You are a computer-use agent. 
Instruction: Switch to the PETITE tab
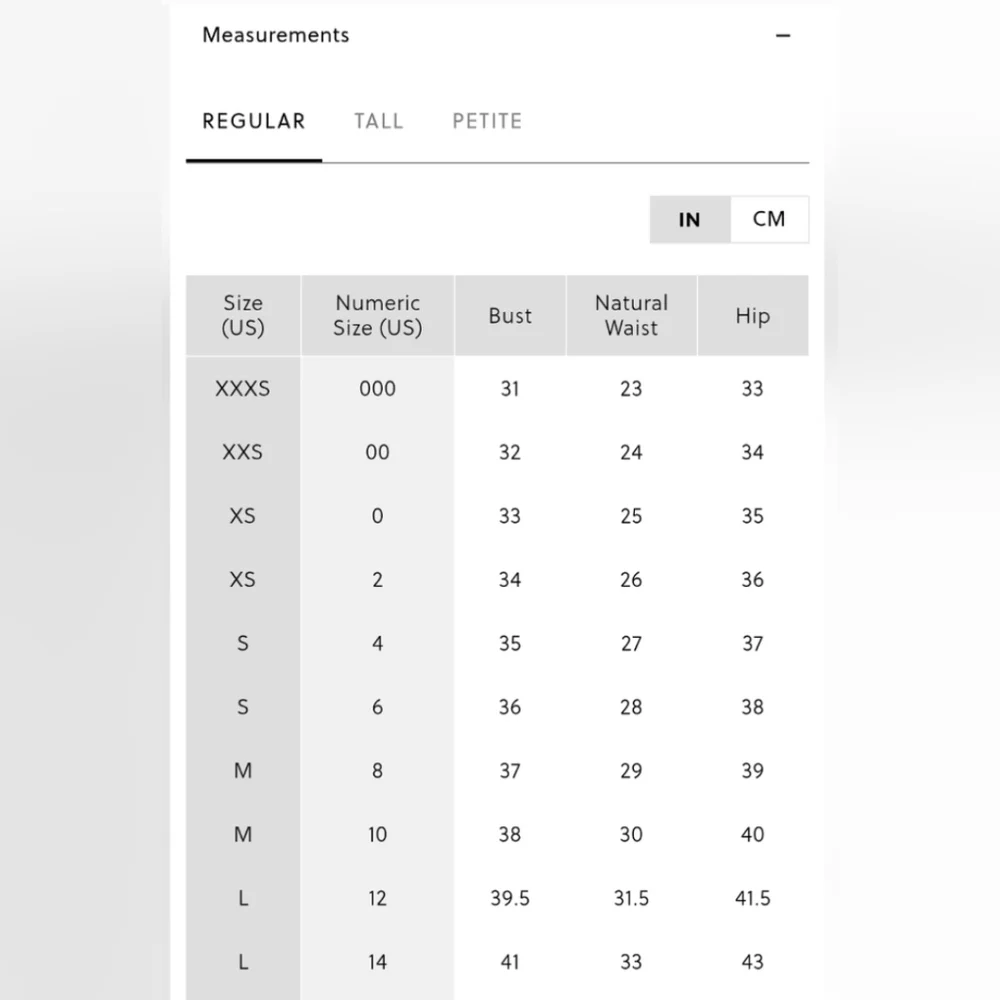(x=487, y=121)
